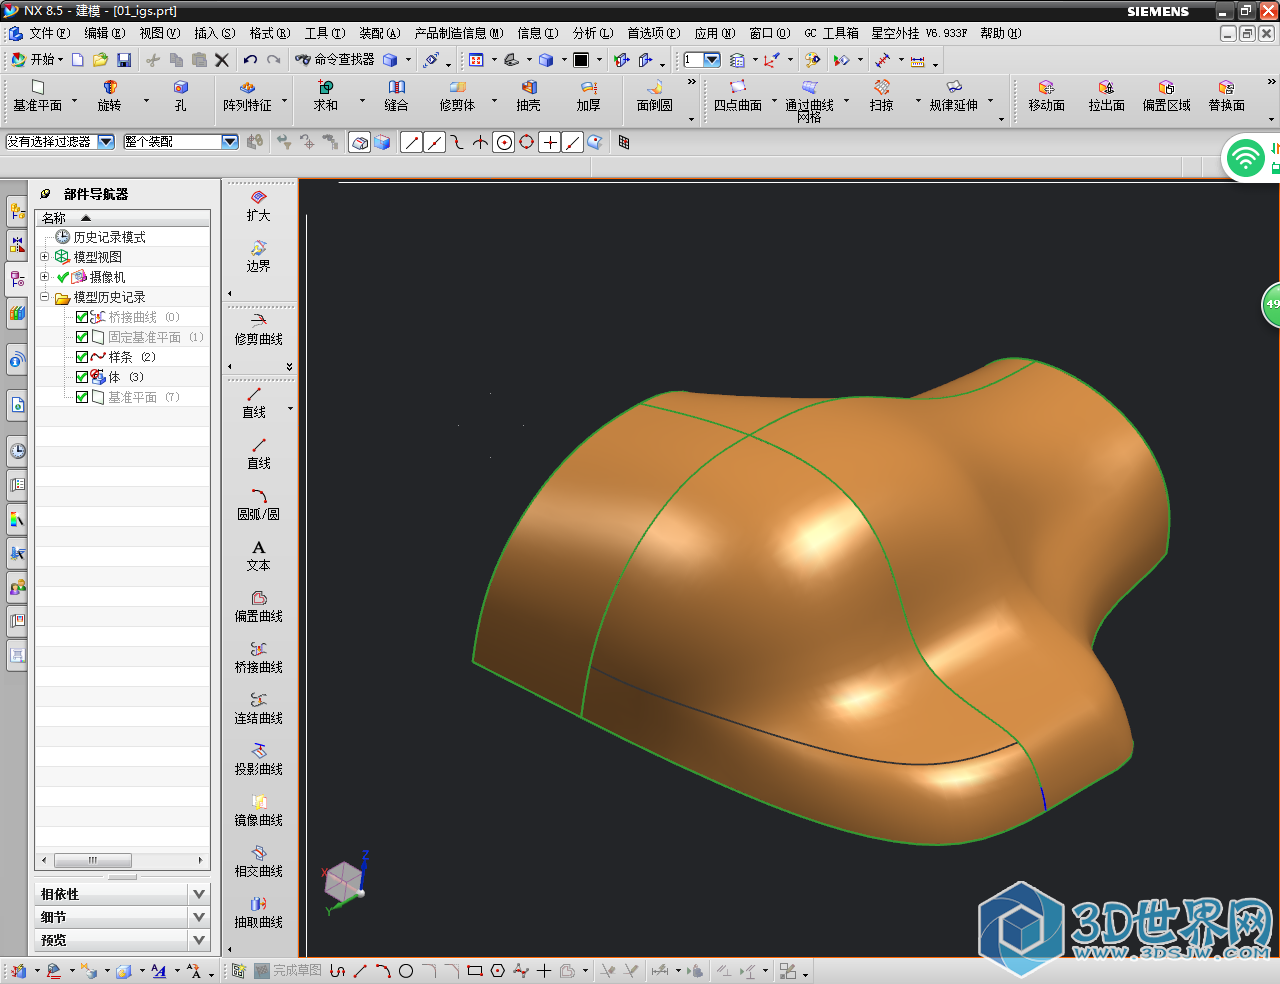This screenshot has height=984, width=1280.
Task: Click the Pull Face (拉出面) tool
Action: pos(1107,96)
